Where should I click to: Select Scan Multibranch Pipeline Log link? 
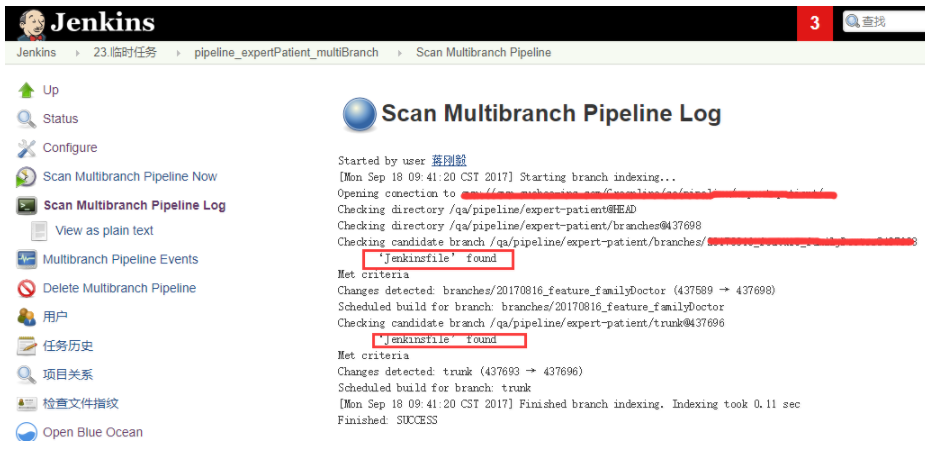click(135, 205)
